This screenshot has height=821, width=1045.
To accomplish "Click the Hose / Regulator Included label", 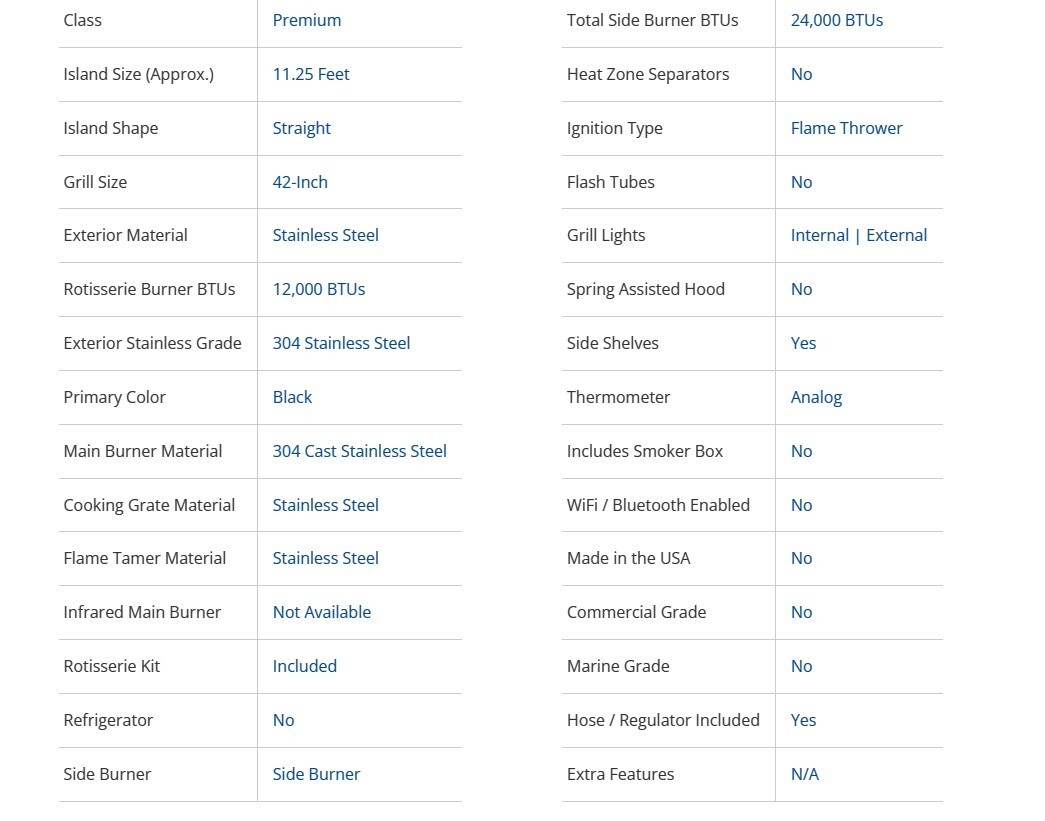I will point(663,720).
